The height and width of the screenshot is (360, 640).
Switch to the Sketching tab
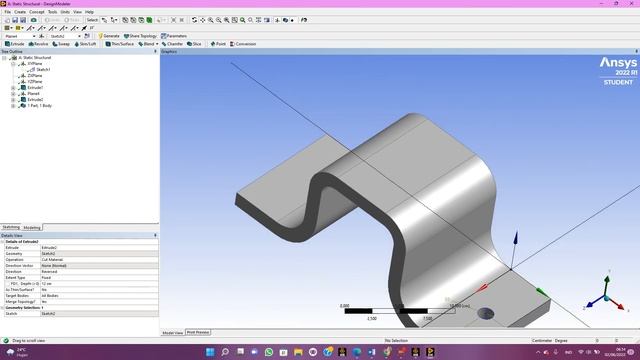(x=11, y=227)
